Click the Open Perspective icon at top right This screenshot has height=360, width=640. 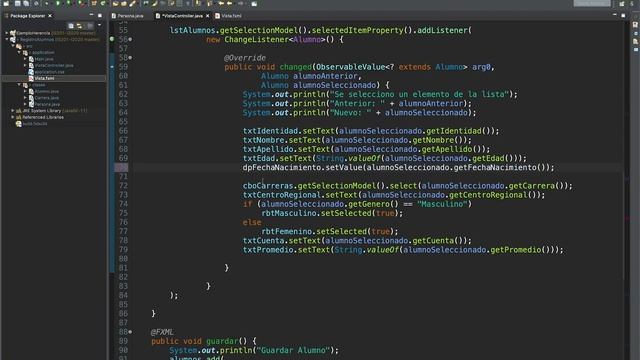tap(622, 4)
